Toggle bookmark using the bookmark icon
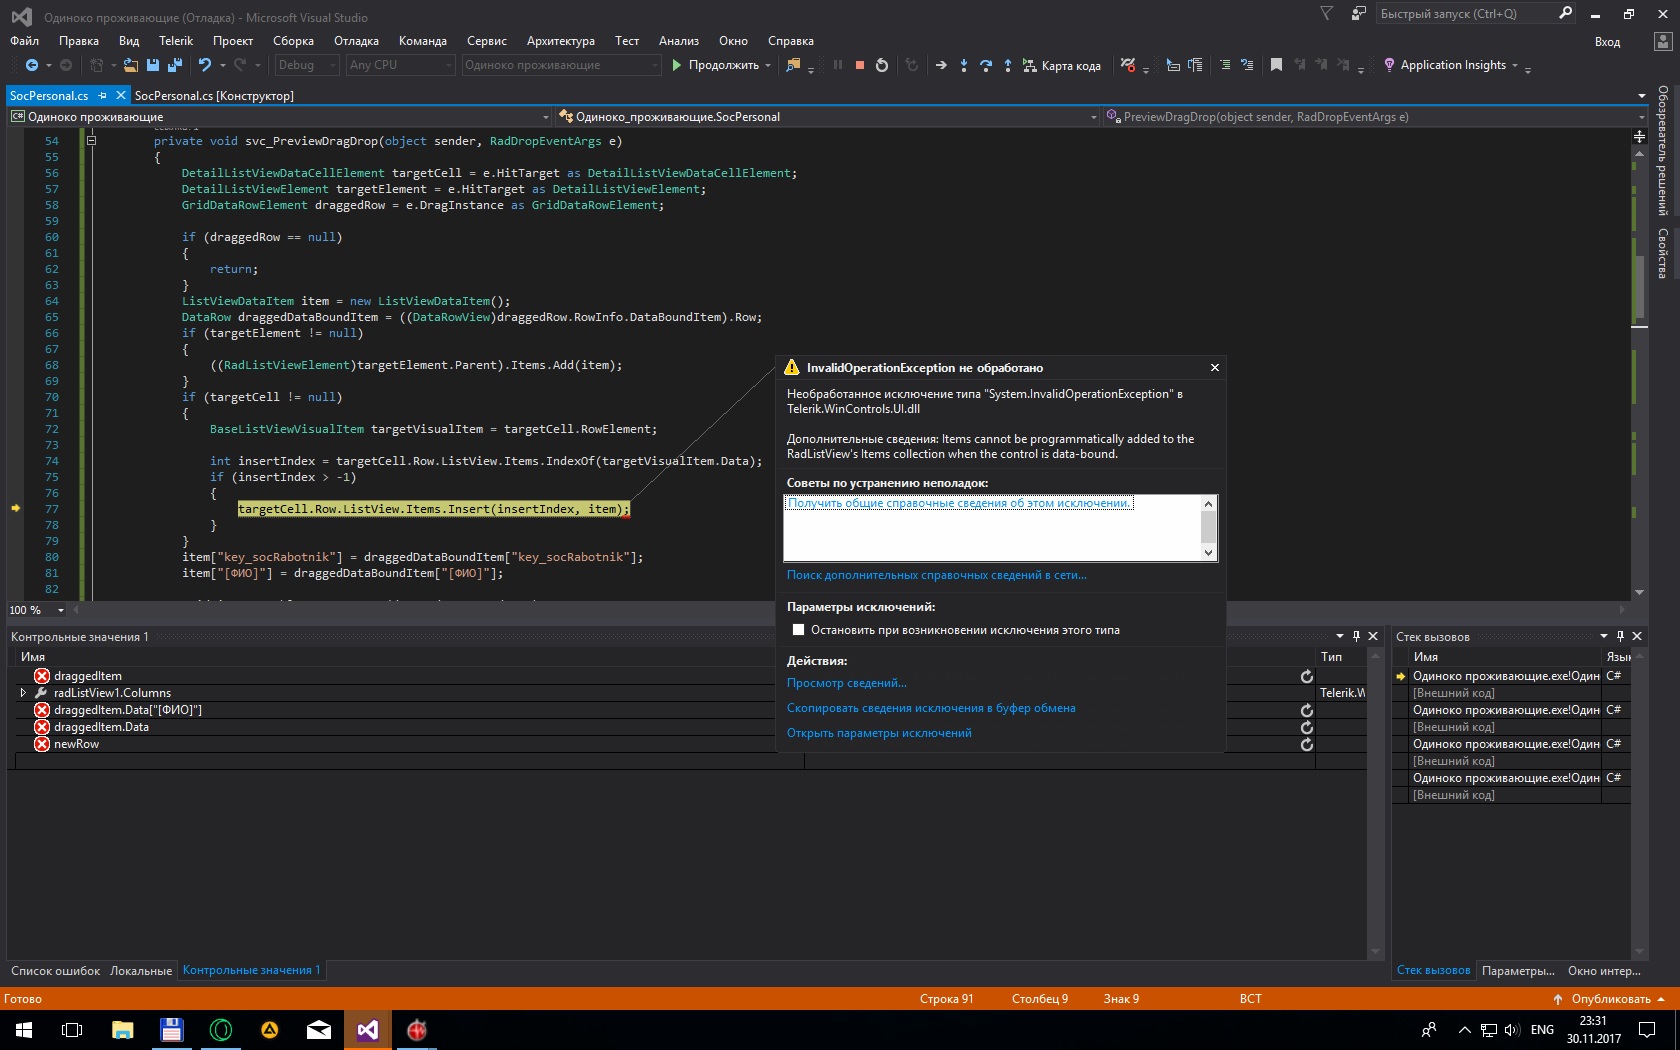This screenshot has width=1680, height=1050. tap(1276, 65)
